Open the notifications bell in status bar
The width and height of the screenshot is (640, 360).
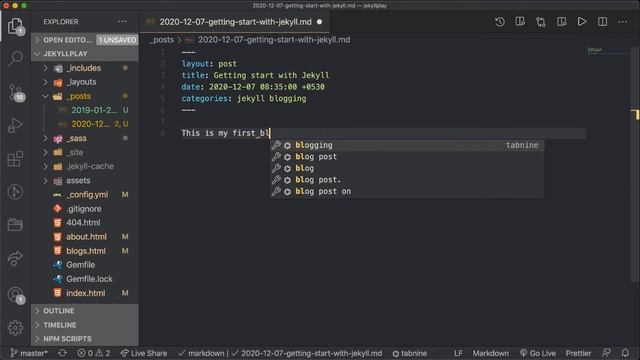click(625, 353)
